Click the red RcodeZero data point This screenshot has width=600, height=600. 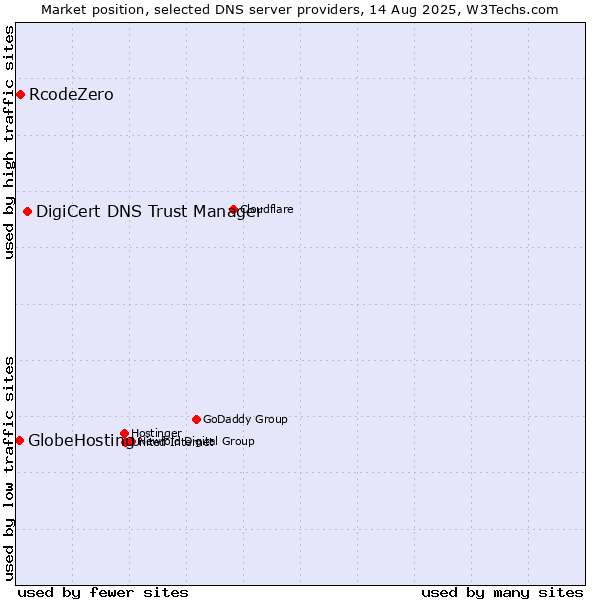tap(21, 95)
